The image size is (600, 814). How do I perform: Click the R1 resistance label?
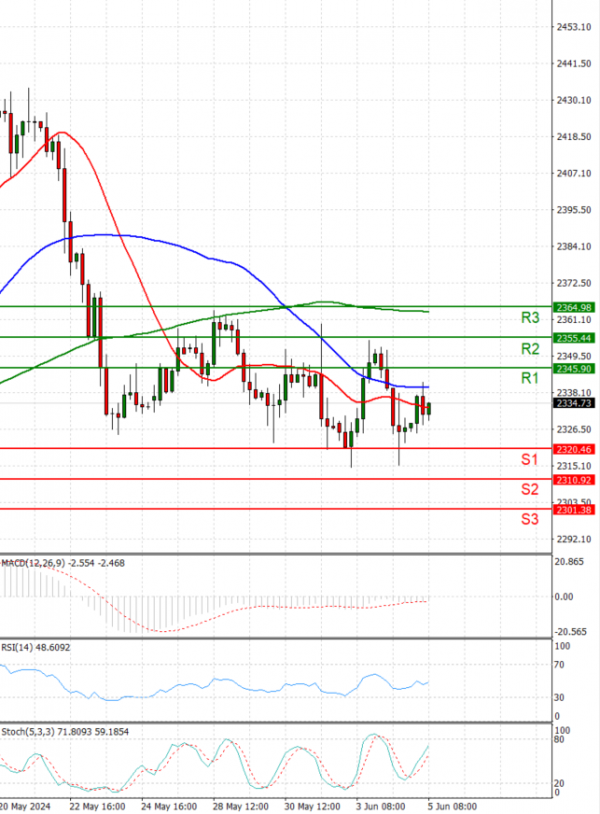pos(530,378)
